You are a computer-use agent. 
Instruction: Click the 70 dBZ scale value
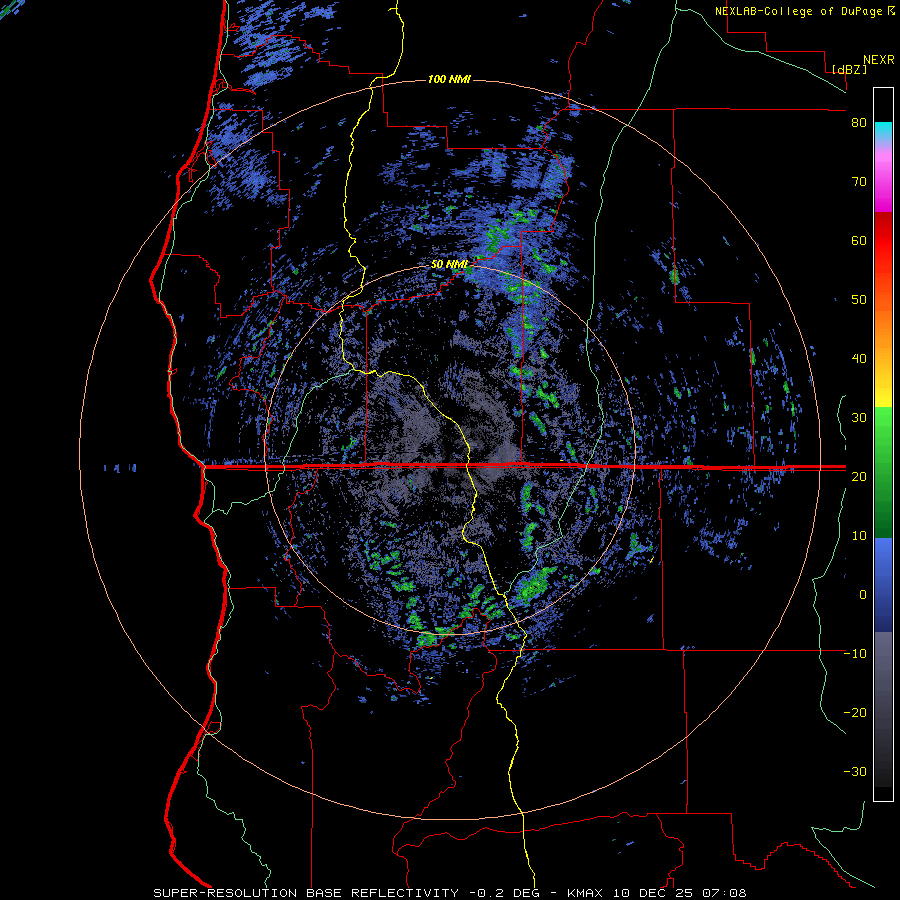(x=859, y=182)
